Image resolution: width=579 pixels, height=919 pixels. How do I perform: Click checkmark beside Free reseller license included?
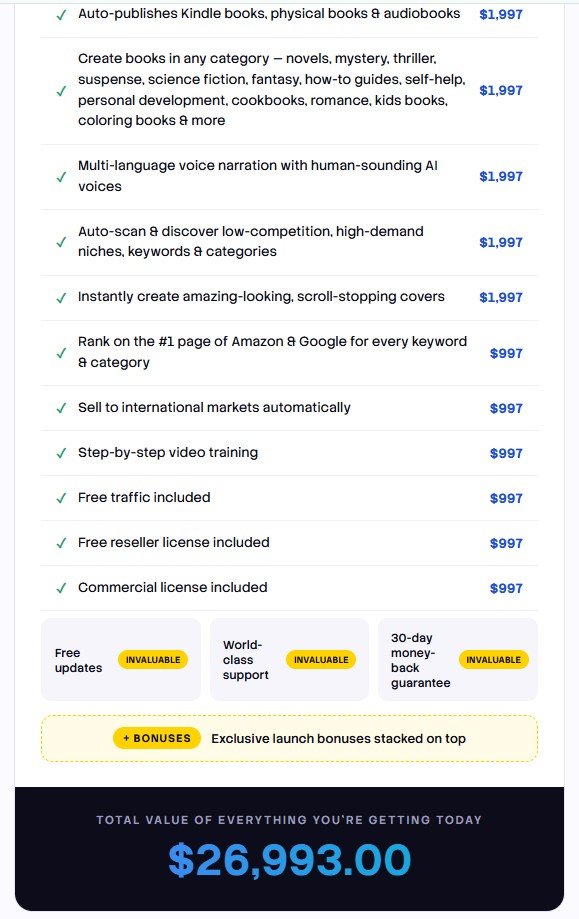tap(61, 543)
